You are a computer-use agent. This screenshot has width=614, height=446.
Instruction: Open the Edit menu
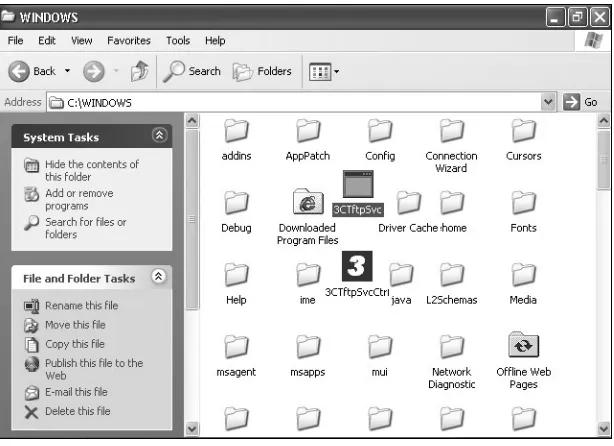[47, 41]
